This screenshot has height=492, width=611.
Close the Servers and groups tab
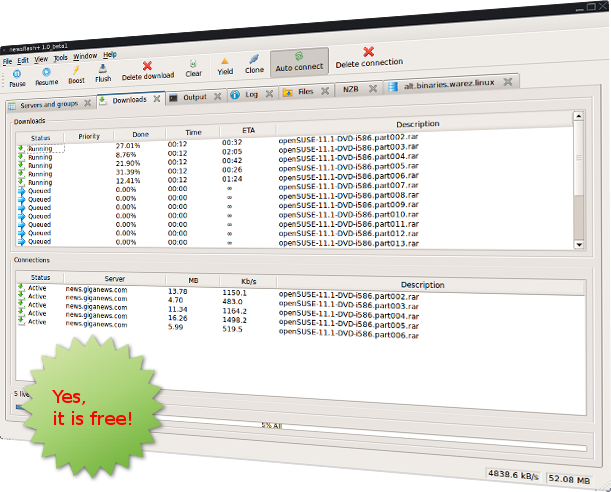(x=88, y=103)
